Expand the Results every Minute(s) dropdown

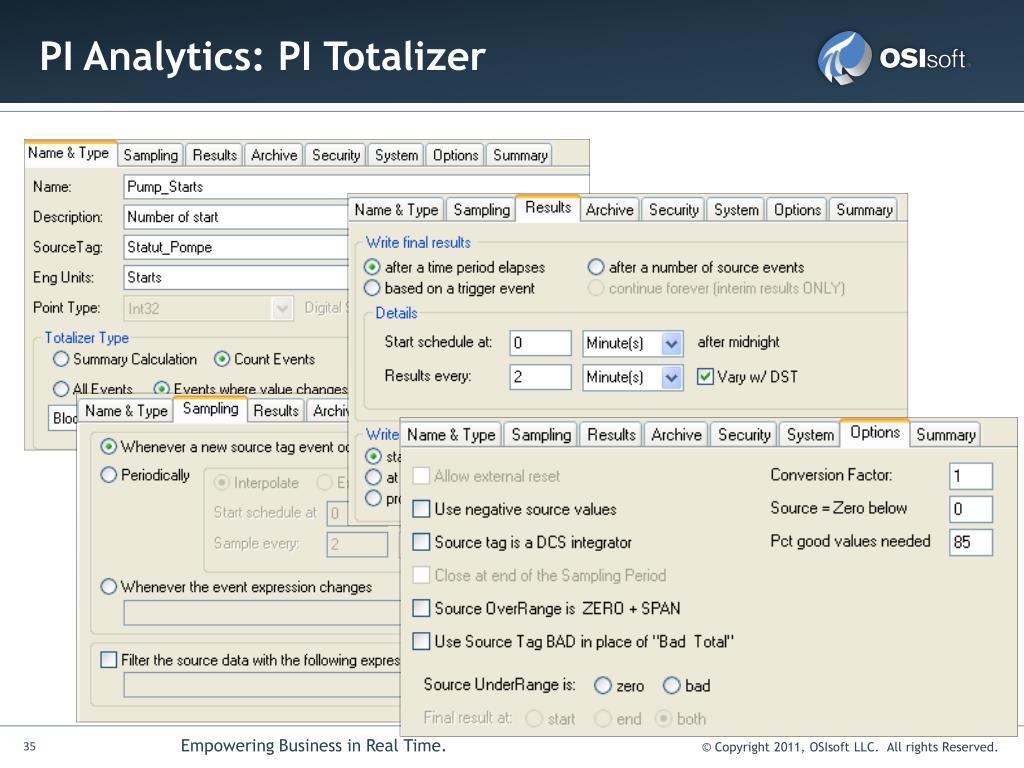pyautogui.click(x=672, y=377)
